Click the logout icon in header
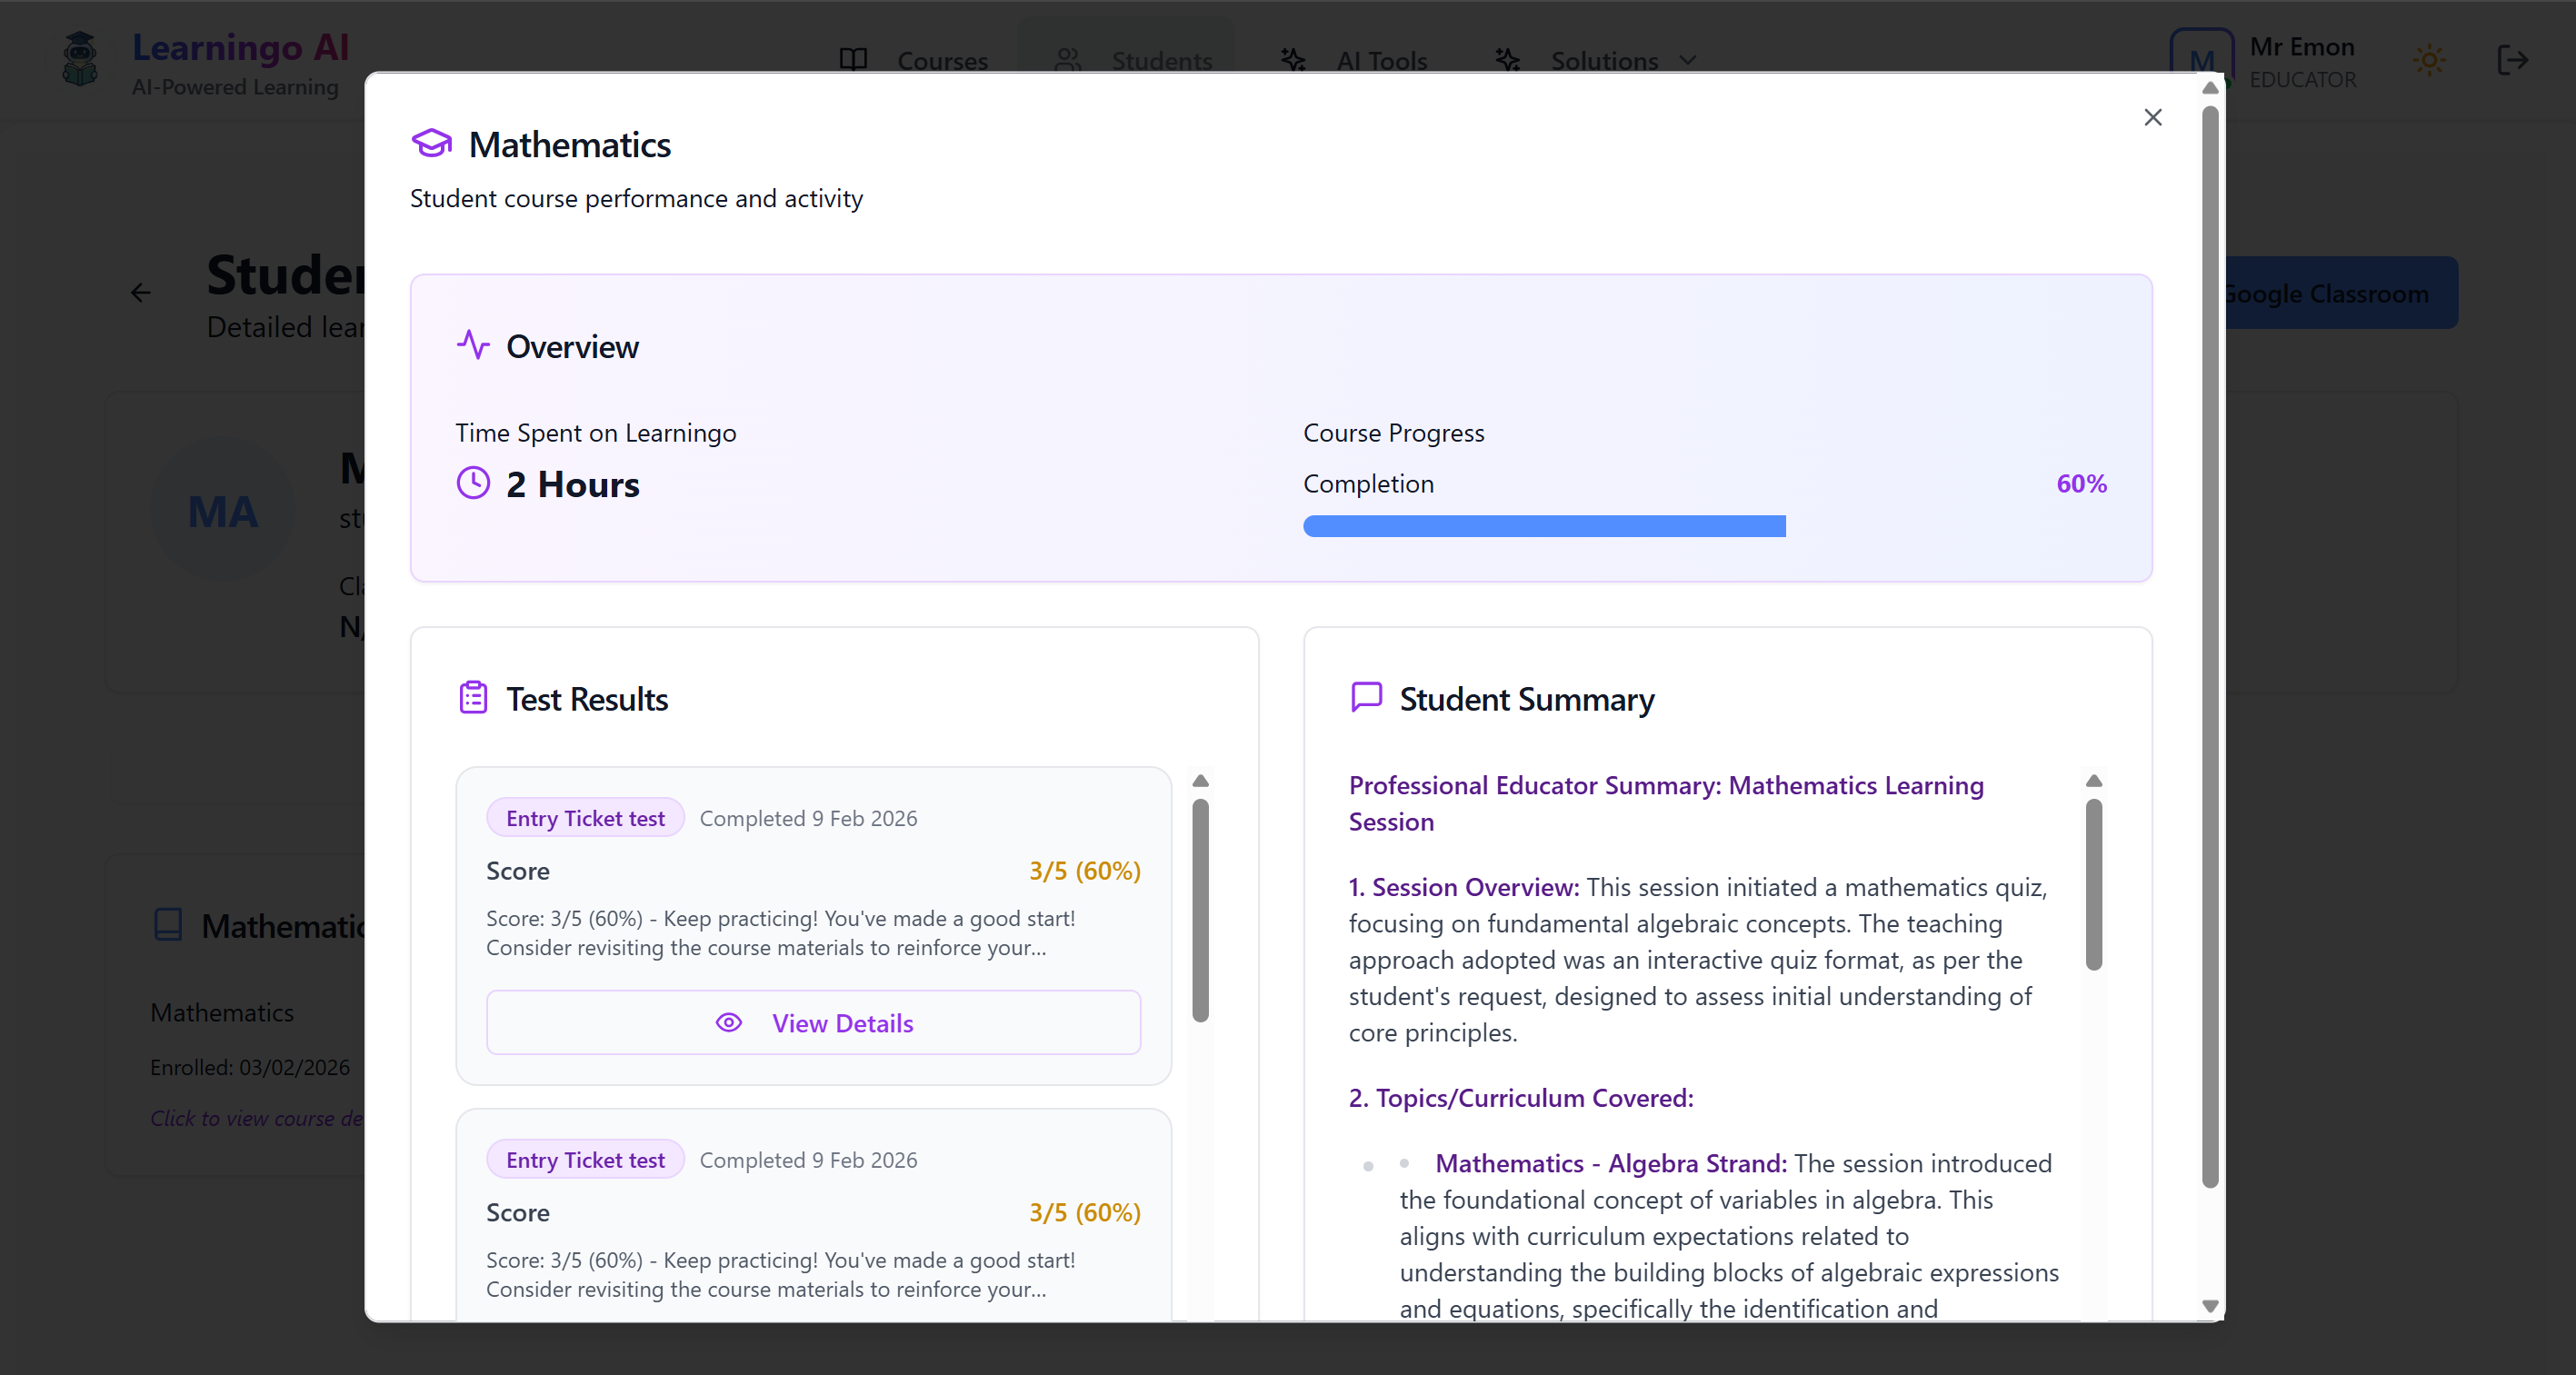Screen dimensions: 2576x1375 [2512, 60]
